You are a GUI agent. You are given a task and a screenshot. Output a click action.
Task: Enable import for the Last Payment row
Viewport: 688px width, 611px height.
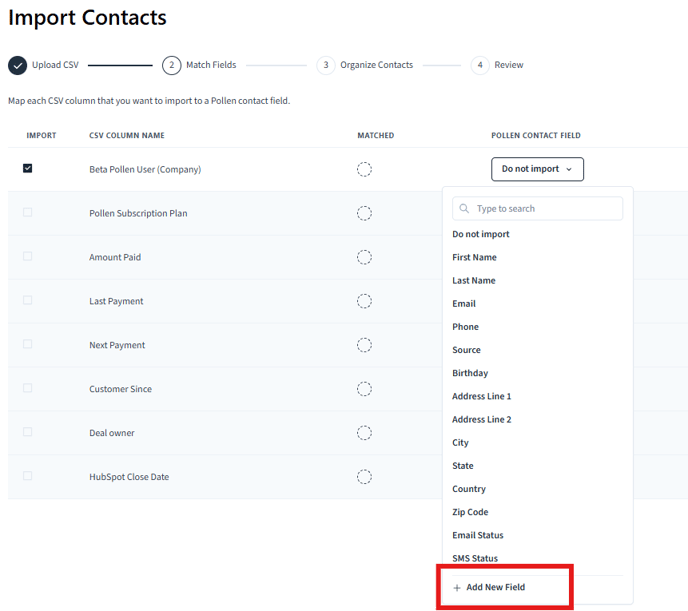click(x=28, y=300)
